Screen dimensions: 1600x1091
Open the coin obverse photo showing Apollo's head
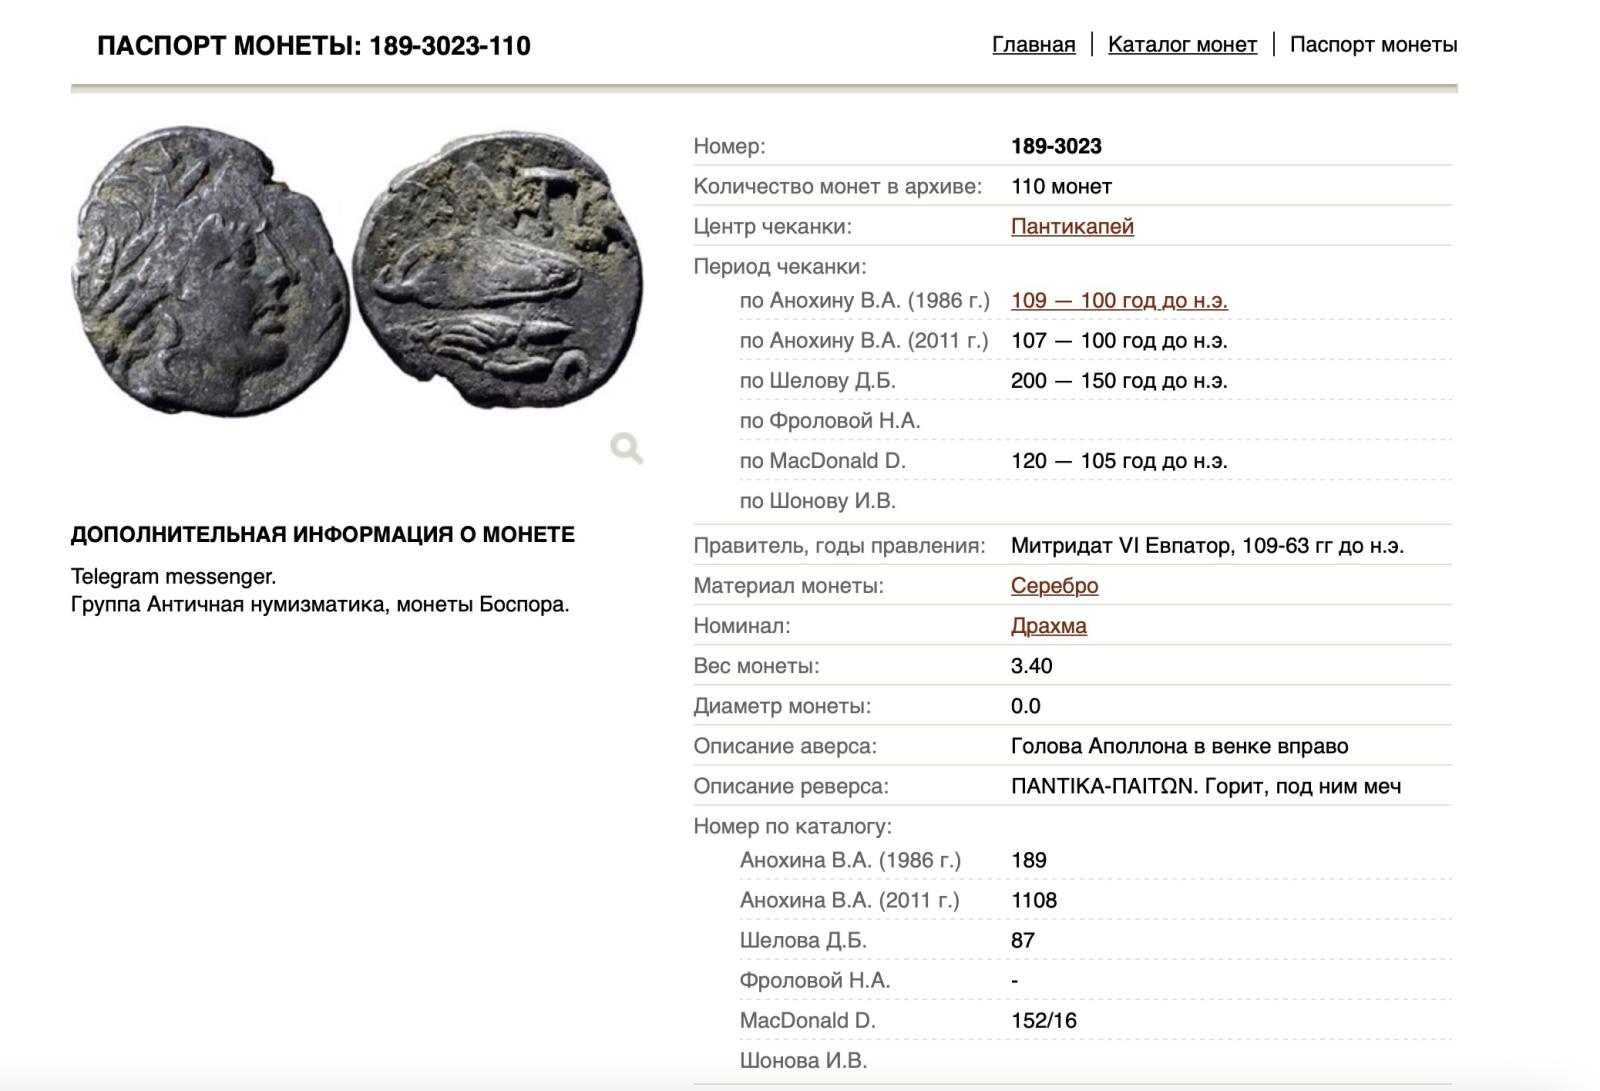point(211,271)
